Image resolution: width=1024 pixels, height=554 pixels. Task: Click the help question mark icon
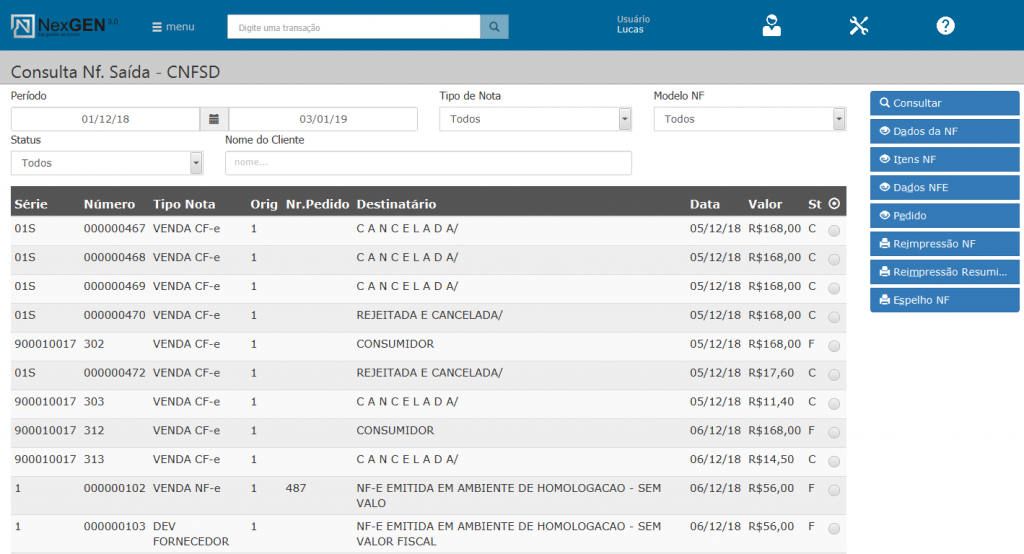coord(945,26)
